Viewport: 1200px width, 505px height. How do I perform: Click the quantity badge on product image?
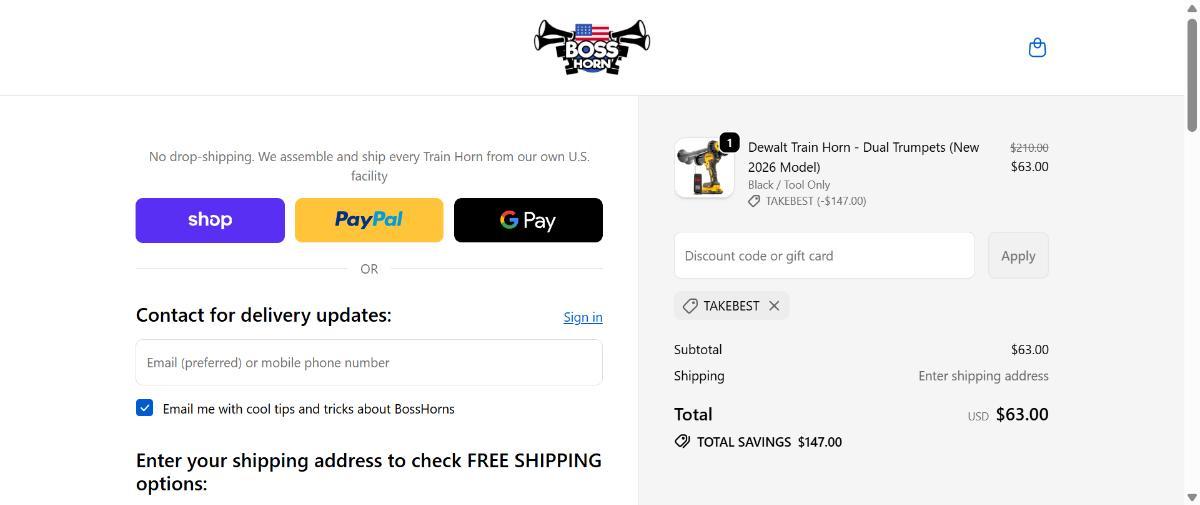pos(729,143)
